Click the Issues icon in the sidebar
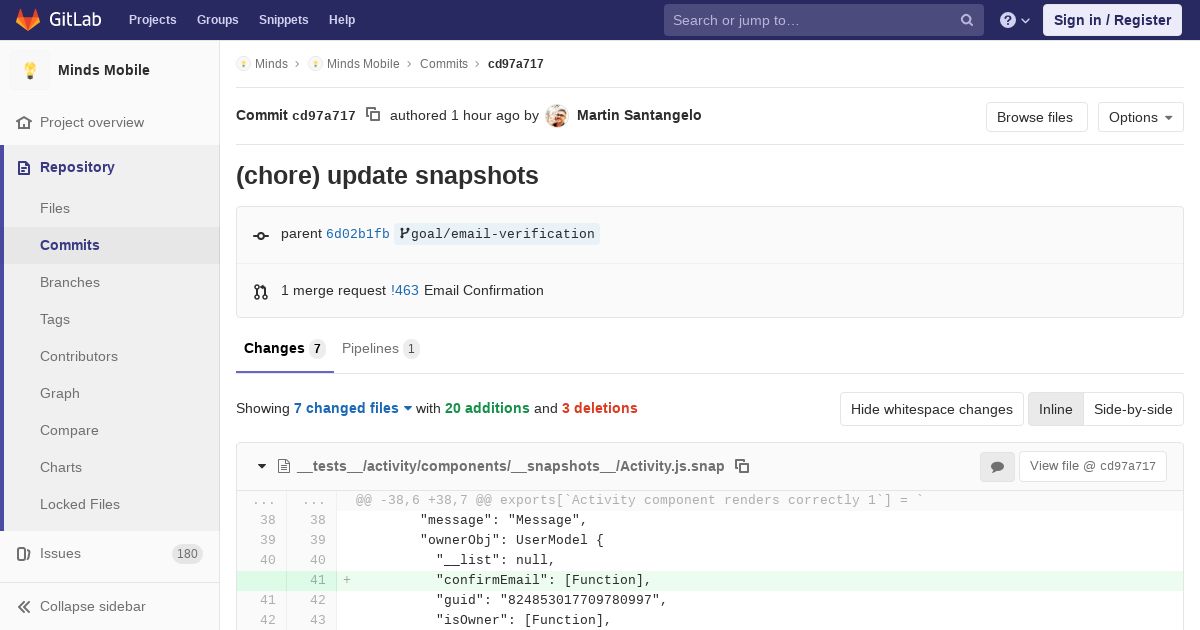1200x630 pixels. [24, 553]
